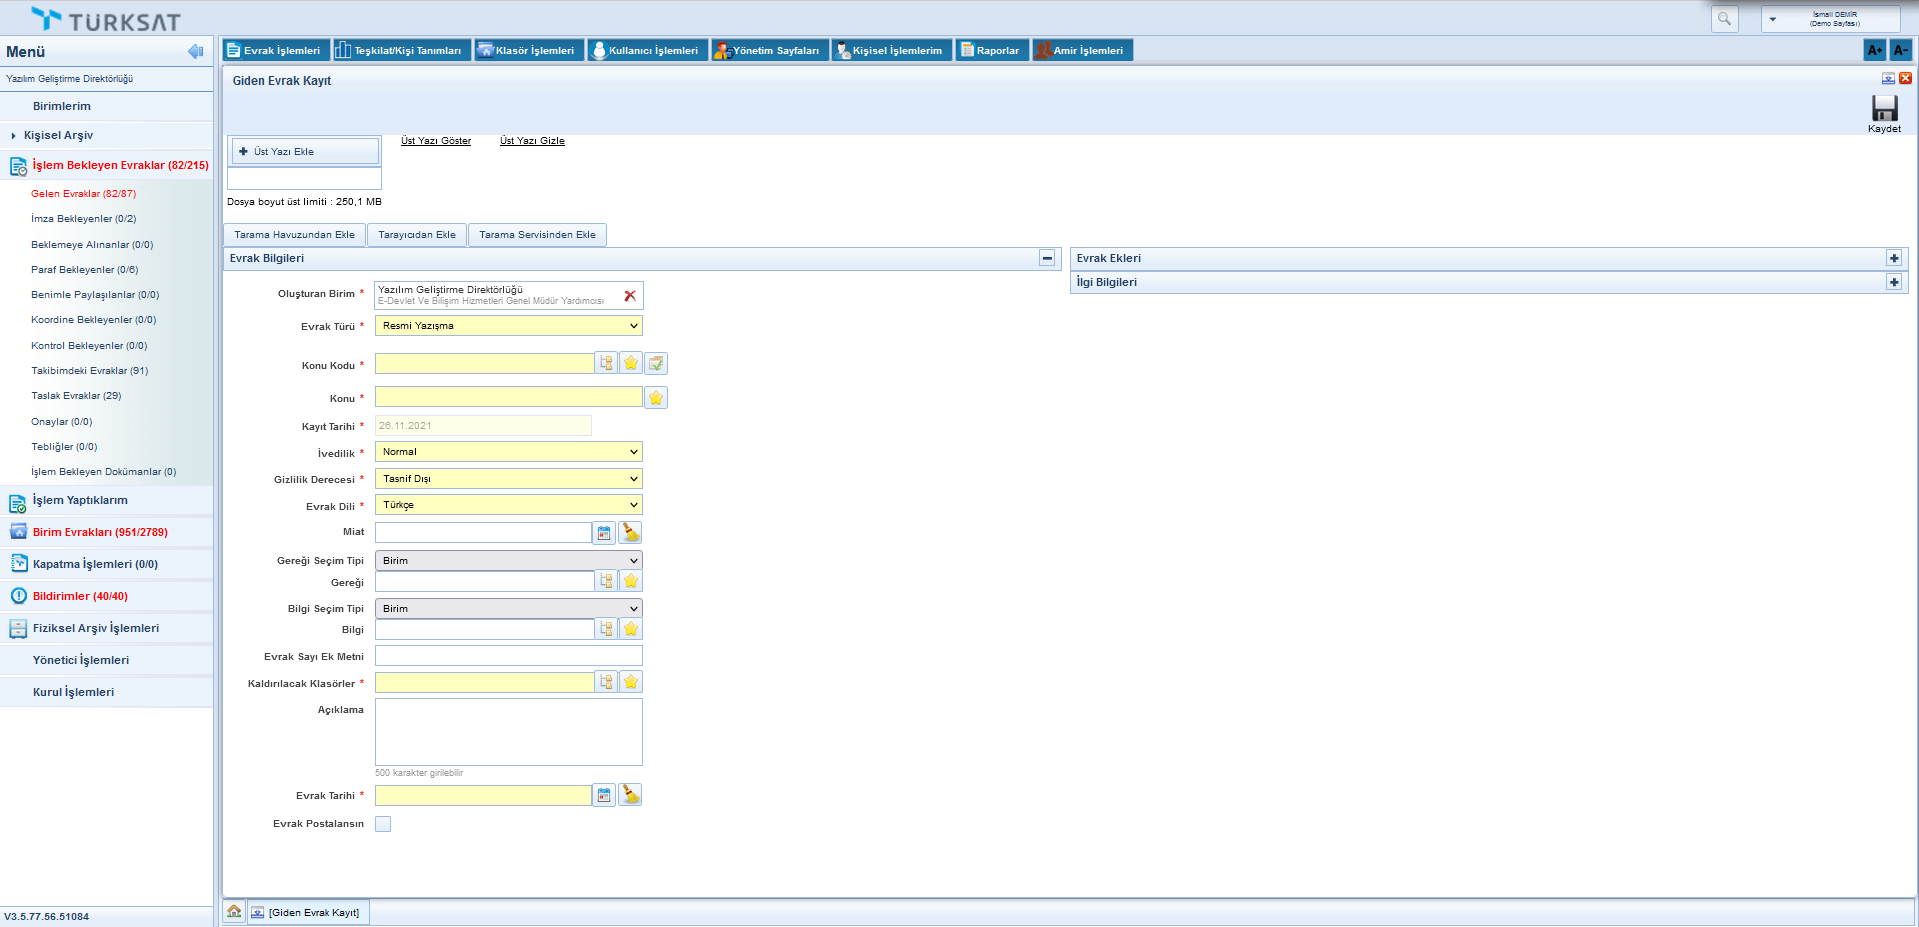The width and height of the screenshot is (1919, 927).
Task: Switch to Tarayıcıdan Ekle tab
Action: (417, 235)
